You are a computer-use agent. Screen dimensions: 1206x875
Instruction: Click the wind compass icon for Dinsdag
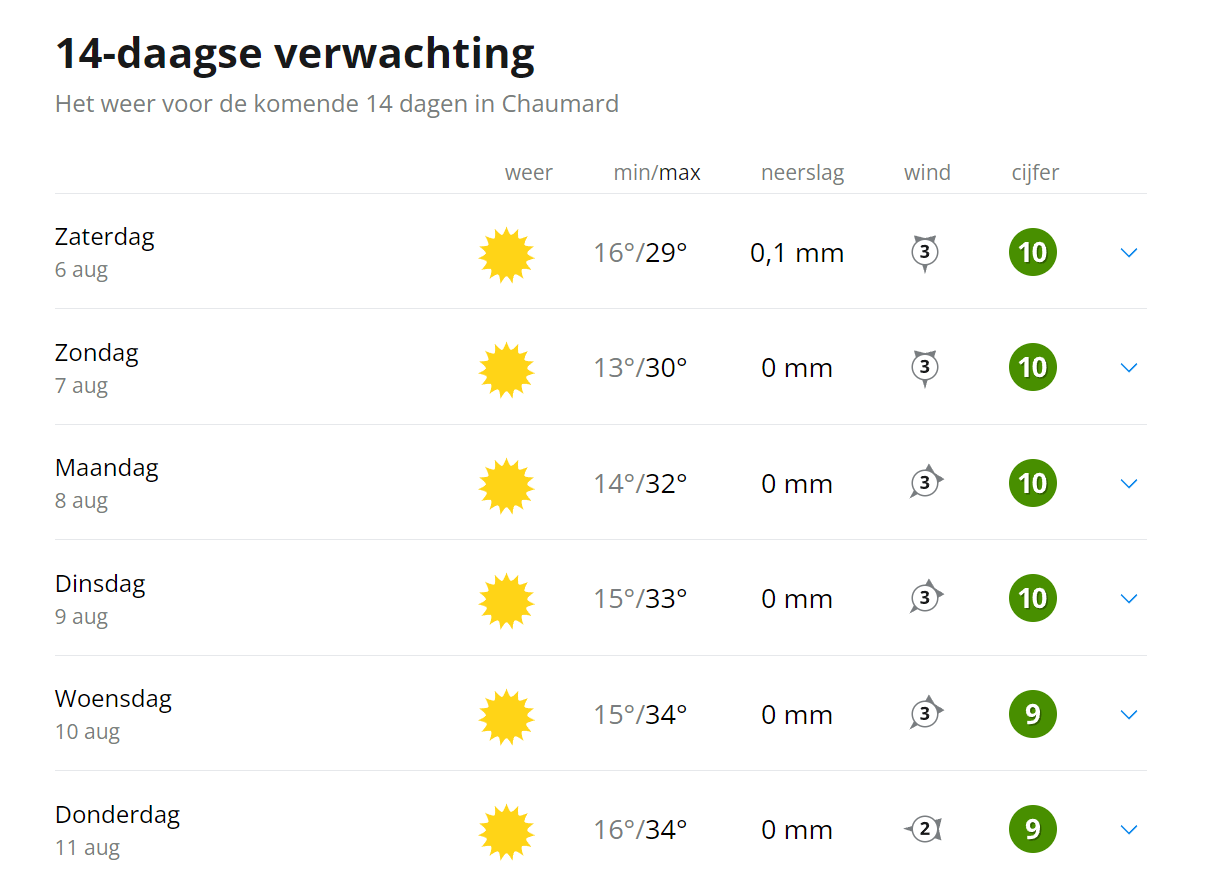pos(926,597)
